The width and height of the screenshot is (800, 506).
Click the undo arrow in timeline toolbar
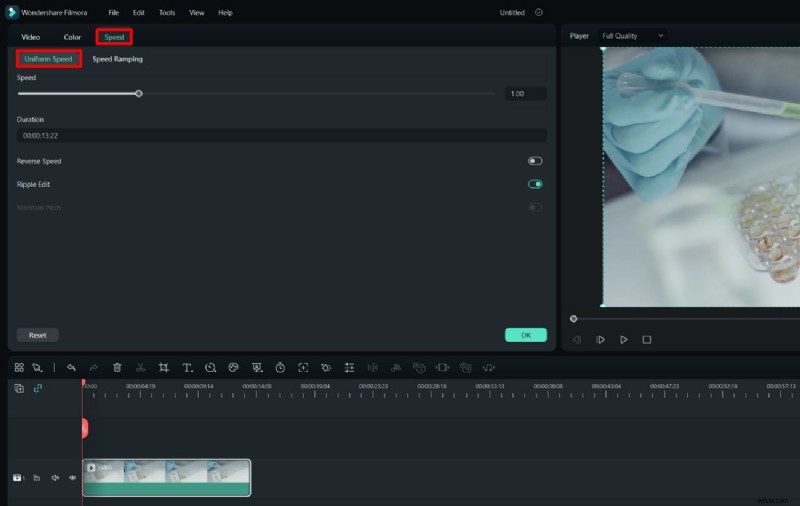point(71,367)
